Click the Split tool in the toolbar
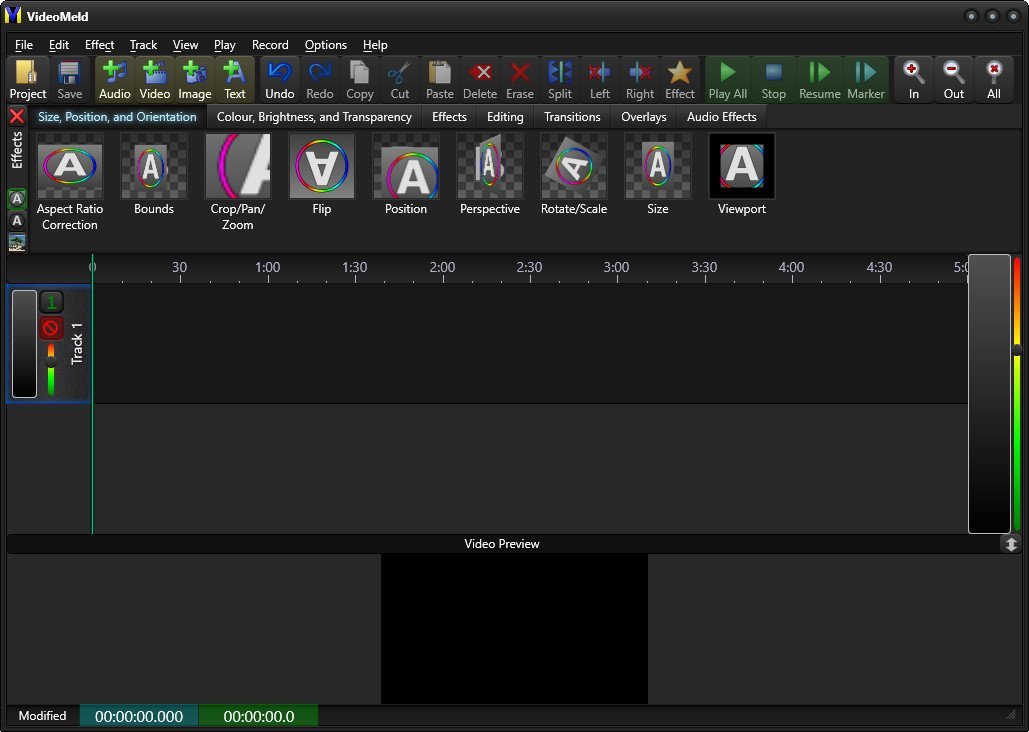The image size is (1029, 732). pyautogui.click(x=560, y=80)
